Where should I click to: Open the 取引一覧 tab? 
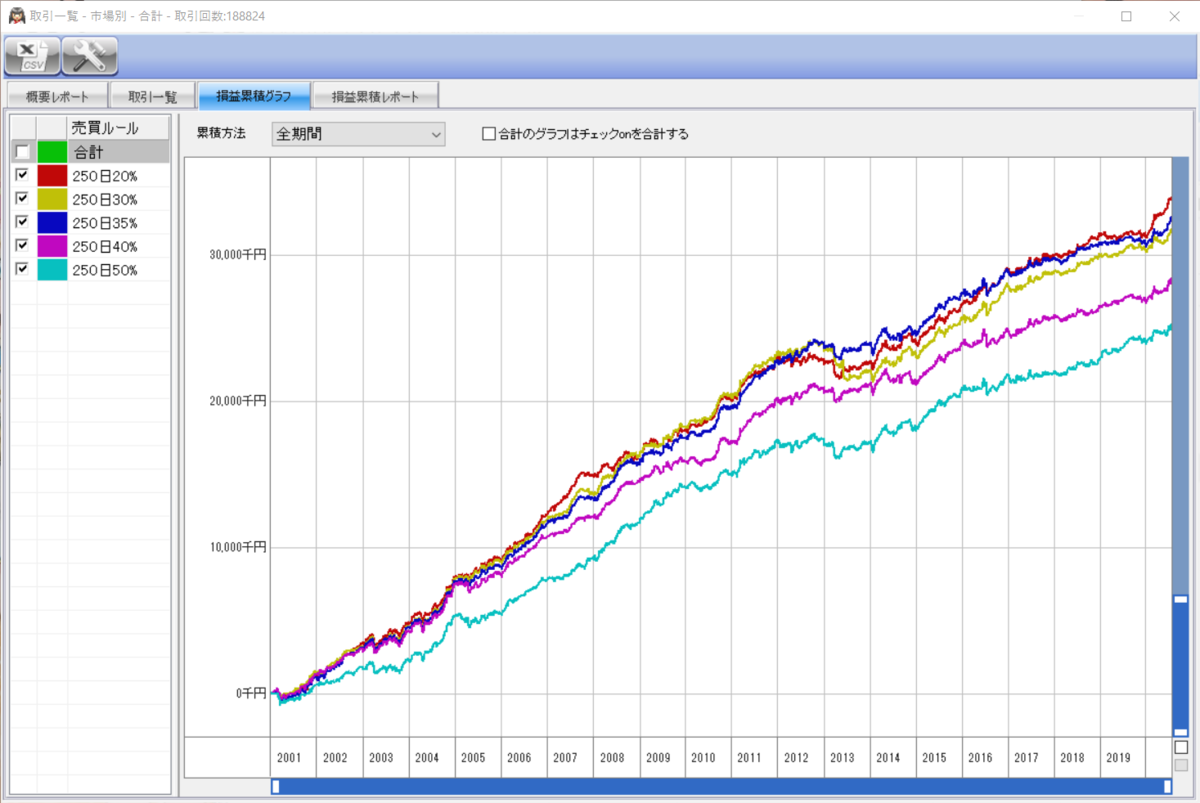[x=152, y=97]
